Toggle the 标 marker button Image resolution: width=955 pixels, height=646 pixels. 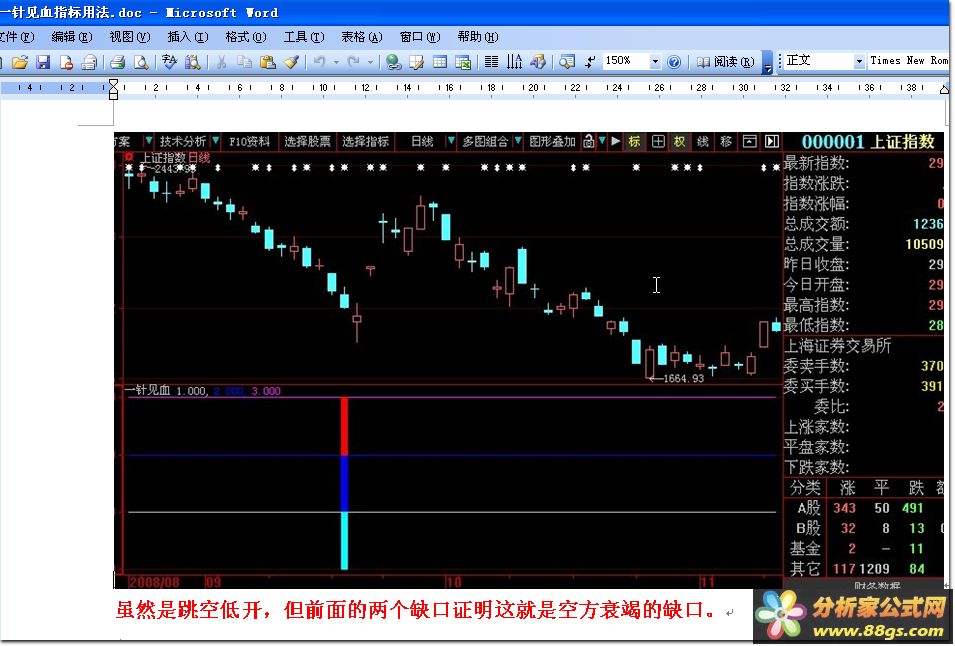pyautogui.click(x=634, y=141)
